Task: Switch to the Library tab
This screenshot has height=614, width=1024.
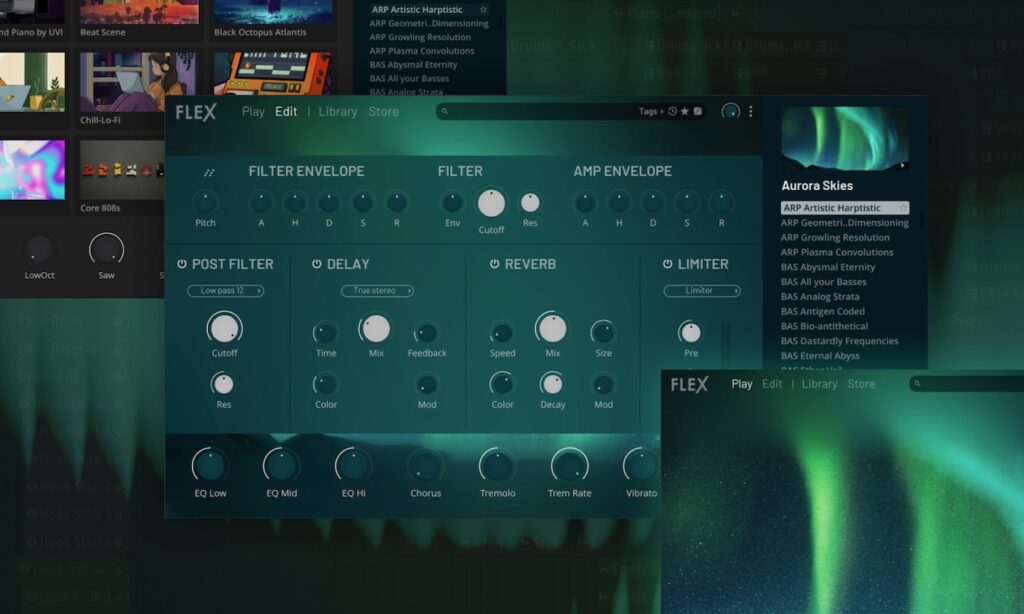Action: tap(338, 112)
